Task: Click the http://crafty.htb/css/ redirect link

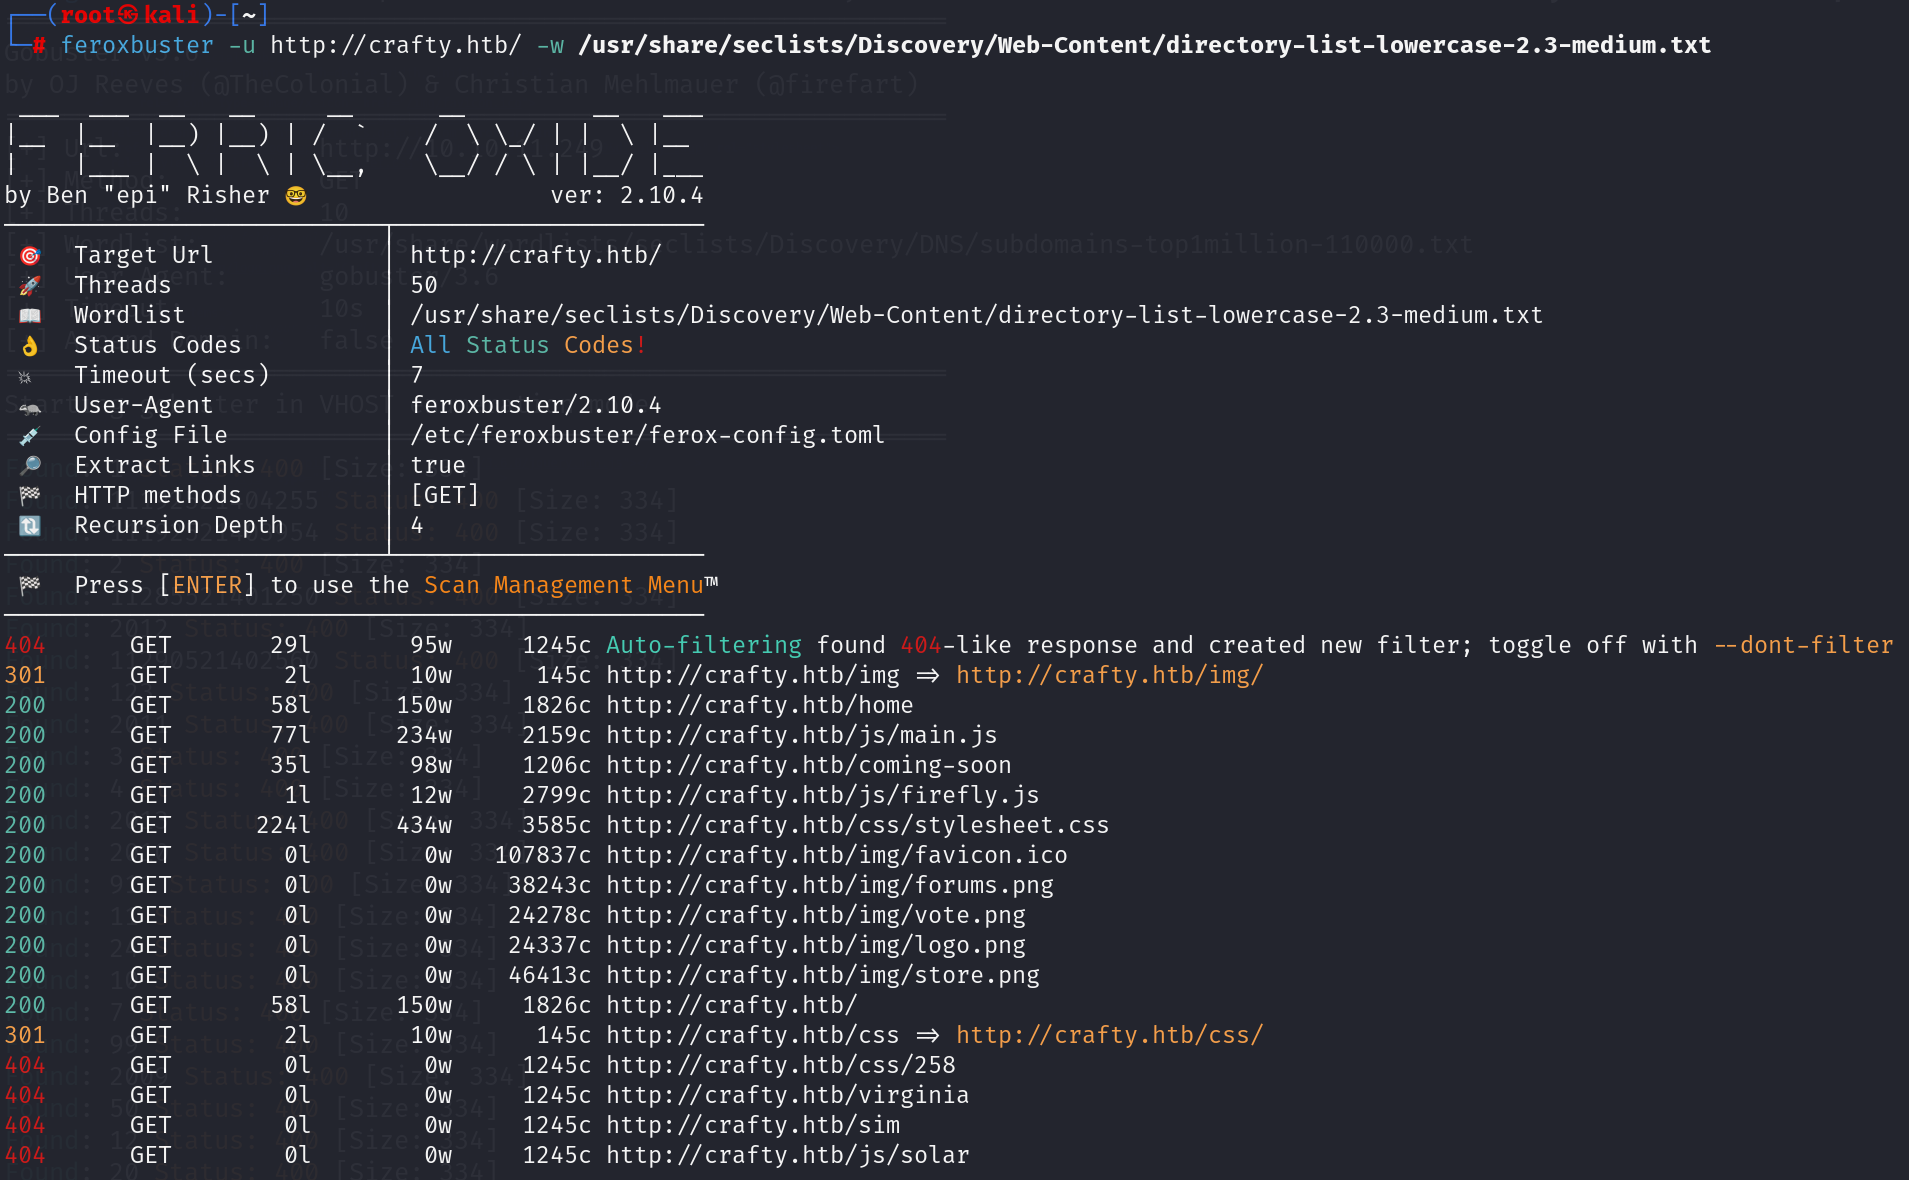Action: pyautogui.click(x=1109, y=1035)
